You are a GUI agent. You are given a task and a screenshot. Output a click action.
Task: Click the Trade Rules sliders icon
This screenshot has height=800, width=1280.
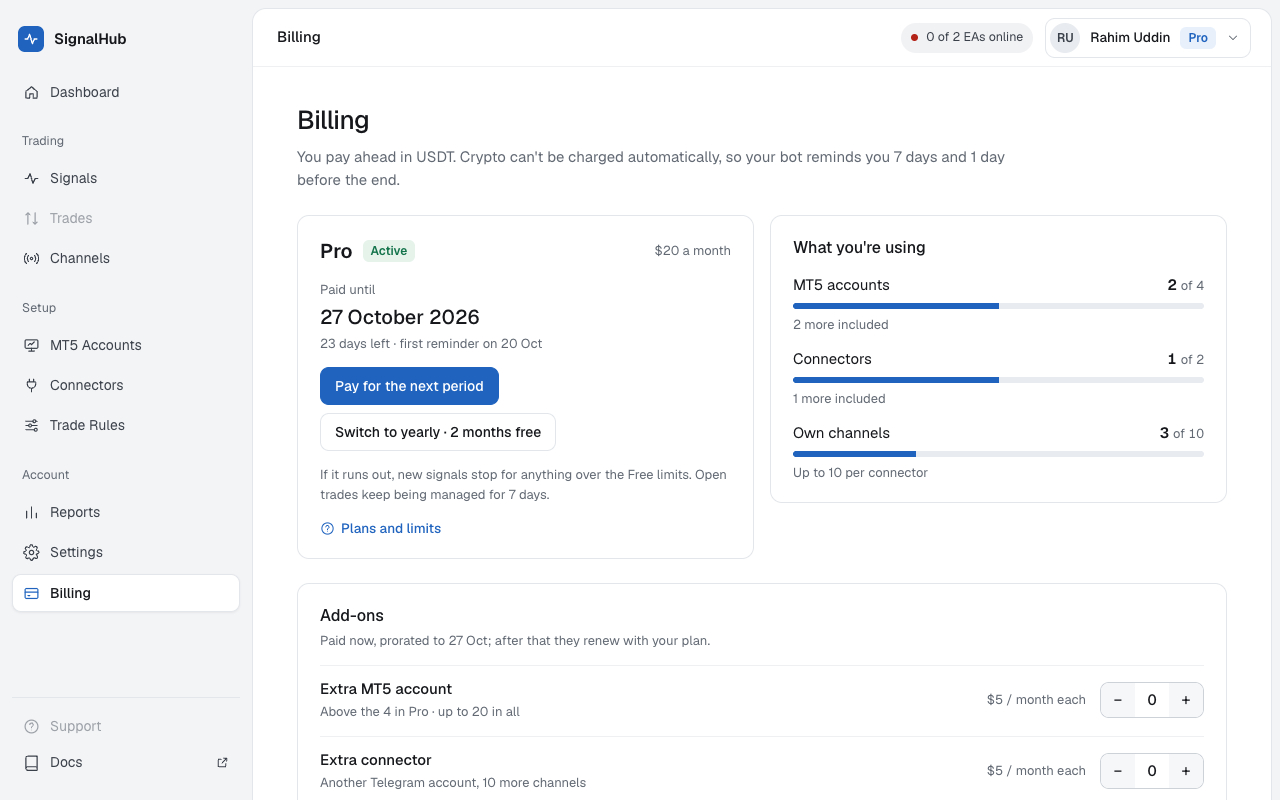click(x=31, y=425)
